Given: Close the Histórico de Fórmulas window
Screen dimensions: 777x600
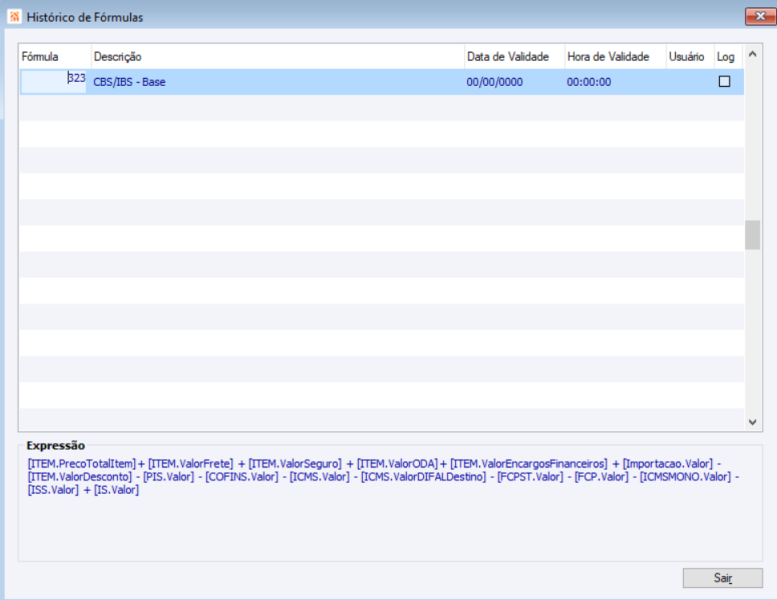Looking at the screenshot, I should point(760,16).
